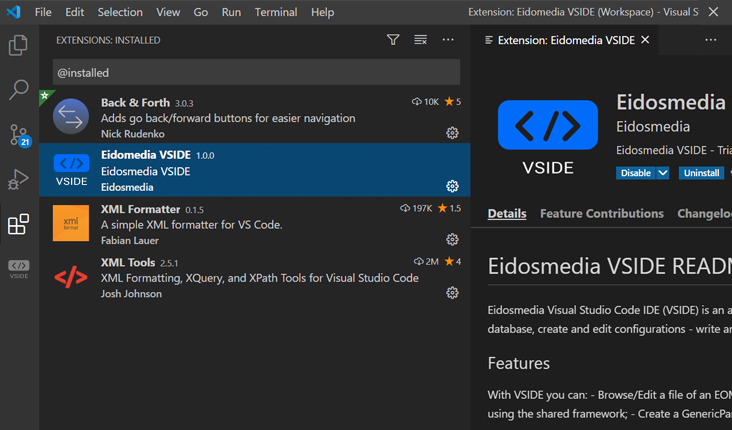732x430 pixels.
Task: Open the Extensions view in activity bar
Action: pos(18,224)
